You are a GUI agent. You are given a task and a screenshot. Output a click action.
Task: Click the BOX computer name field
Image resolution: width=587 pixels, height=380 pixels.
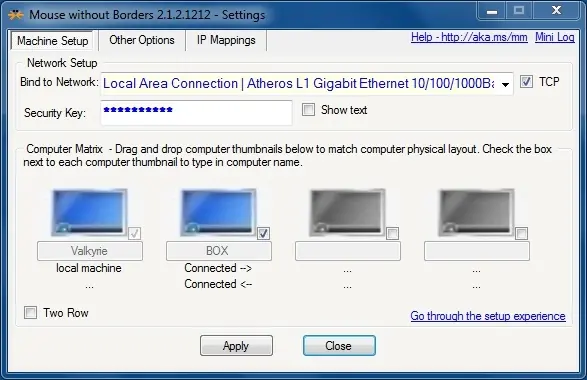[219, 251]
